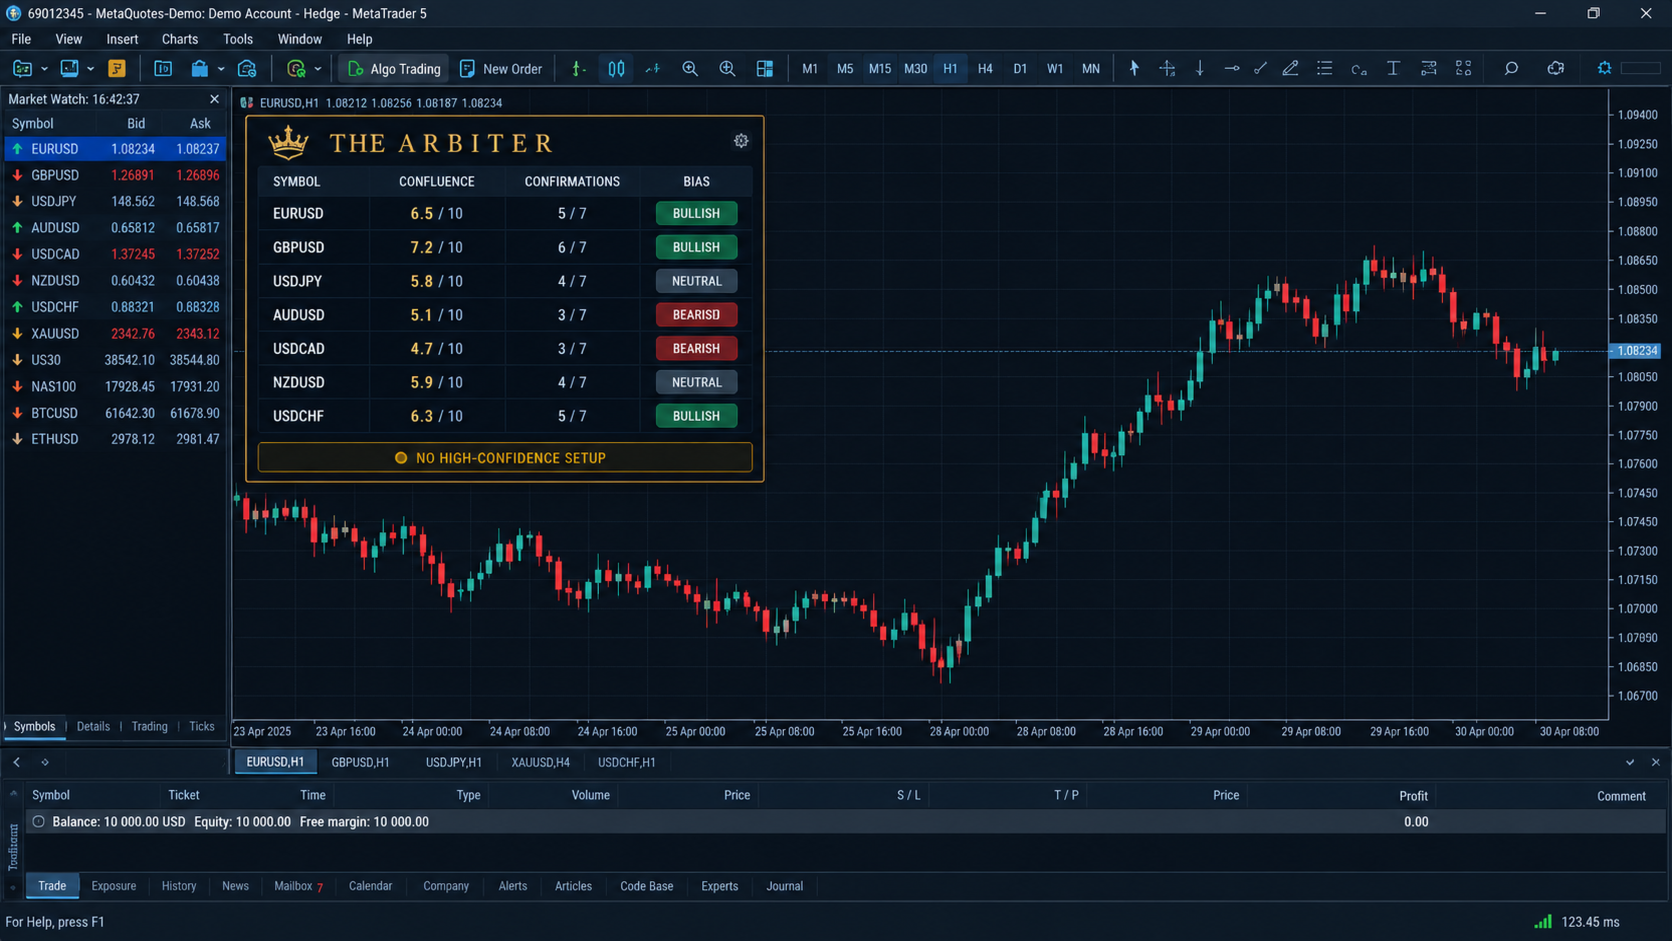This screenshot has width=1672, height=941.
Task: Open the Charts menu
Action: [179, 39]
